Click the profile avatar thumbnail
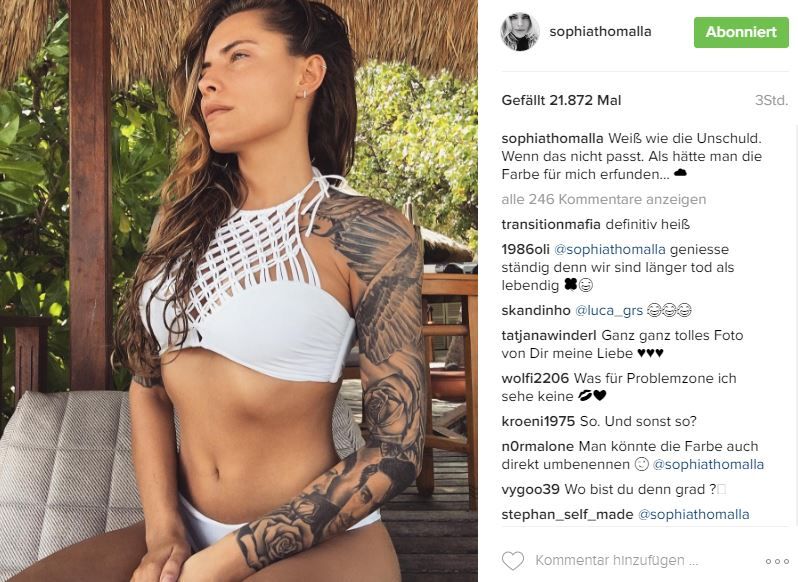The height and width of the screenshot is (582, 798). 520,32
